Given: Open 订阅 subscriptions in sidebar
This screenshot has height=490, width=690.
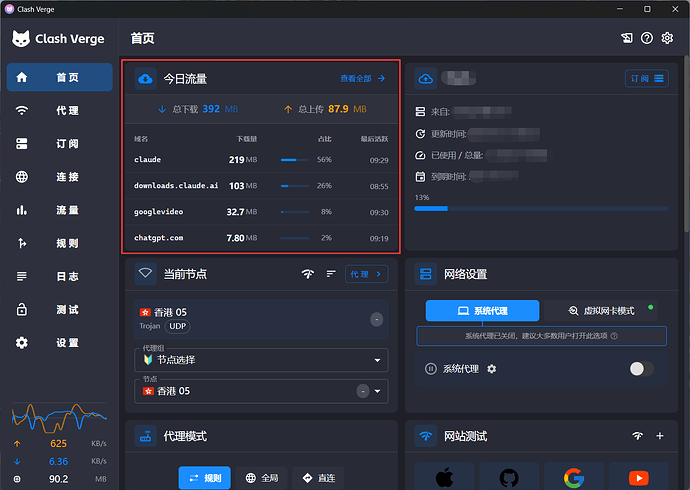Looking at the screenshot, I should coord(59,144).
